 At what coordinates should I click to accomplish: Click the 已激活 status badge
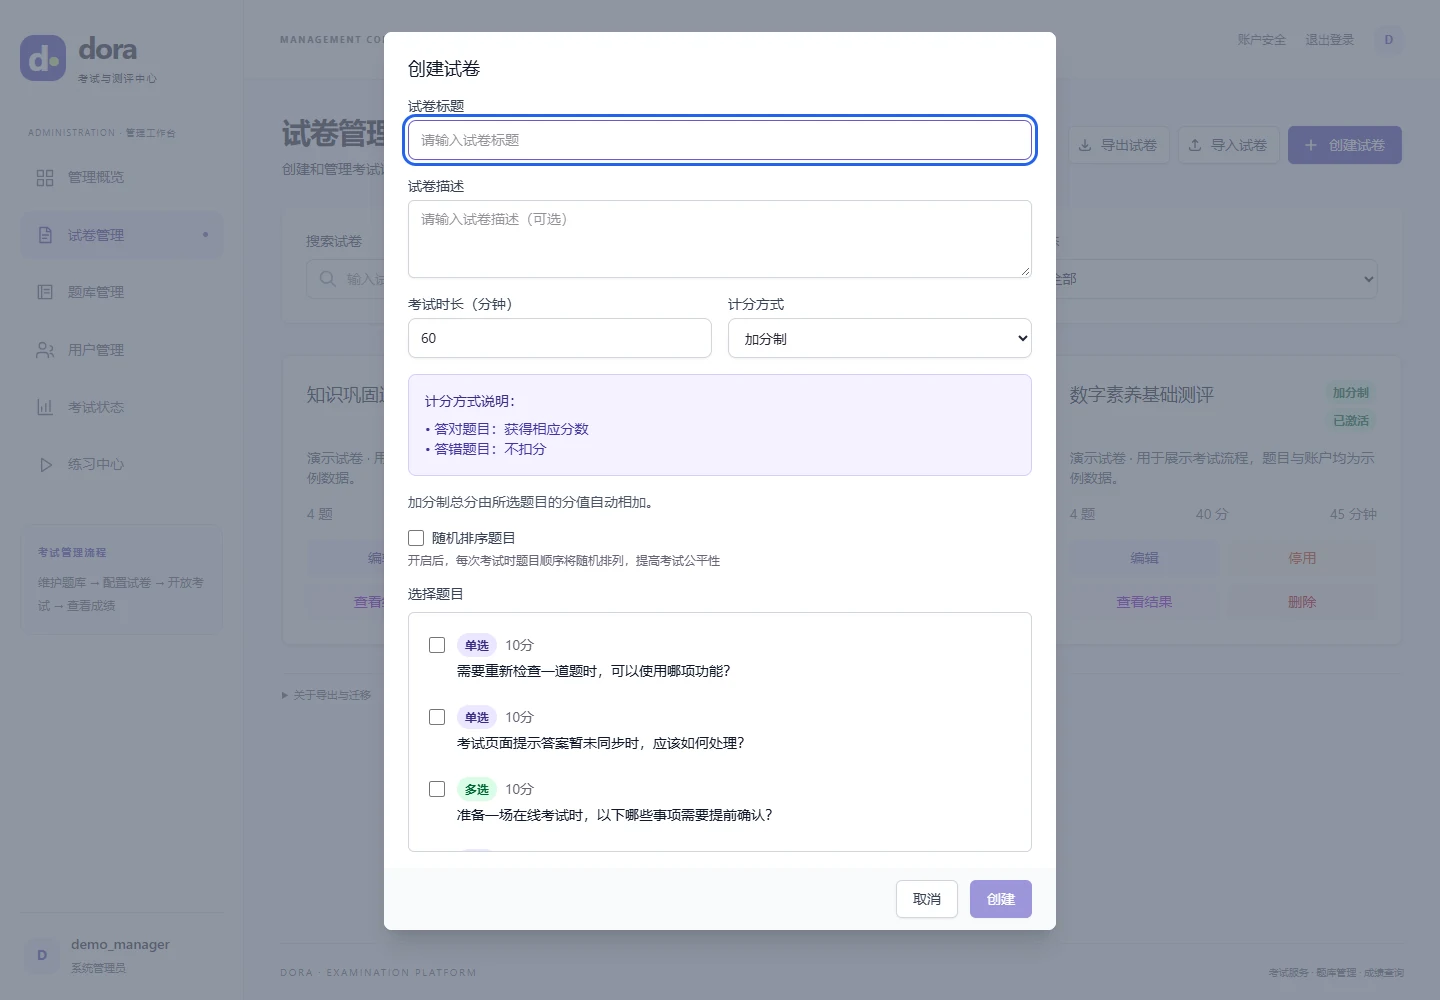point(1351,421)
